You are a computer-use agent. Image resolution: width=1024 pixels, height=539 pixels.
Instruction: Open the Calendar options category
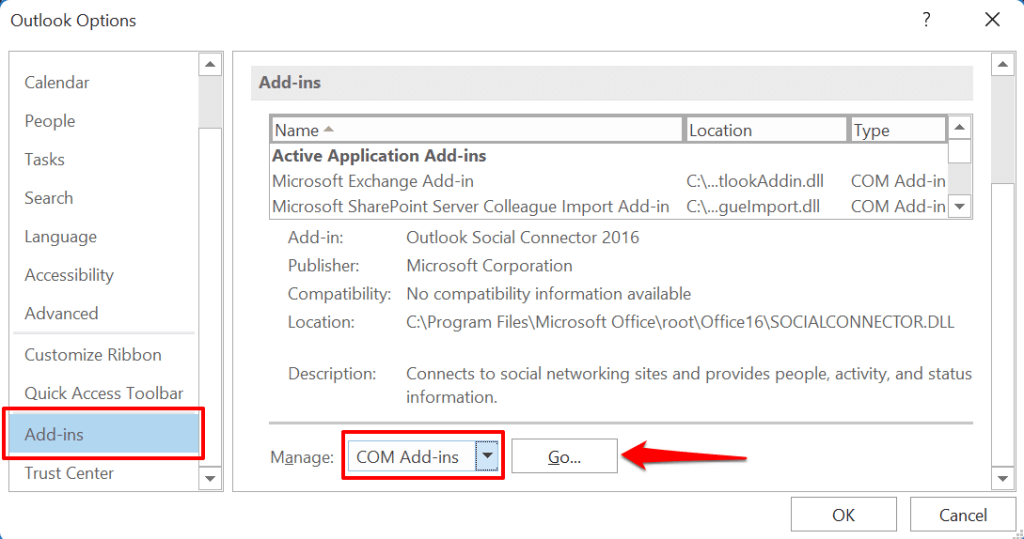point(57,83)
